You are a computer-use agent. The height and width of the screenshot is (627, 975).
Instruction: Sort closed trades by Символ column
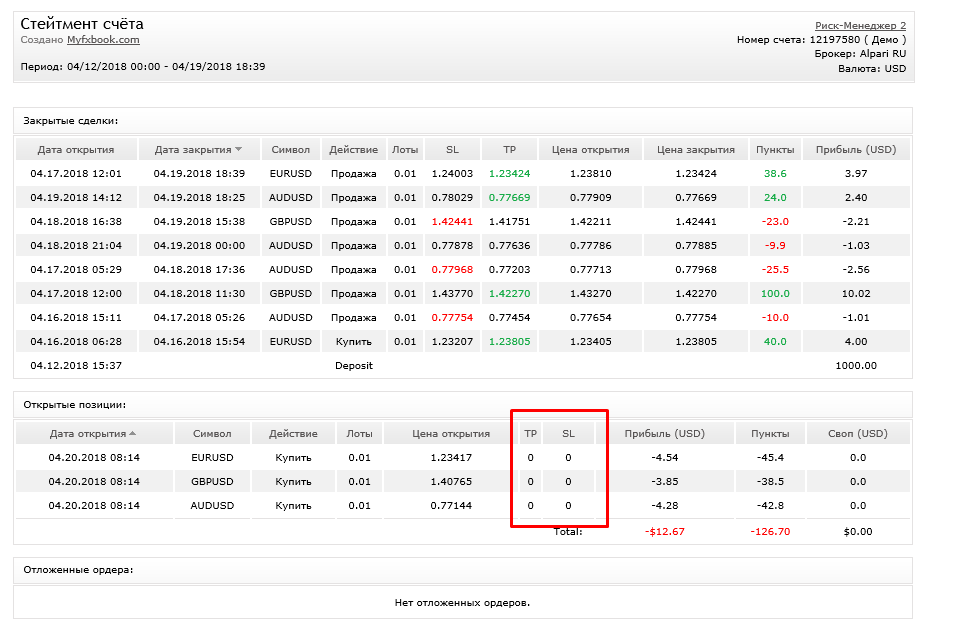pyautogui.click(x=290, y=150)
